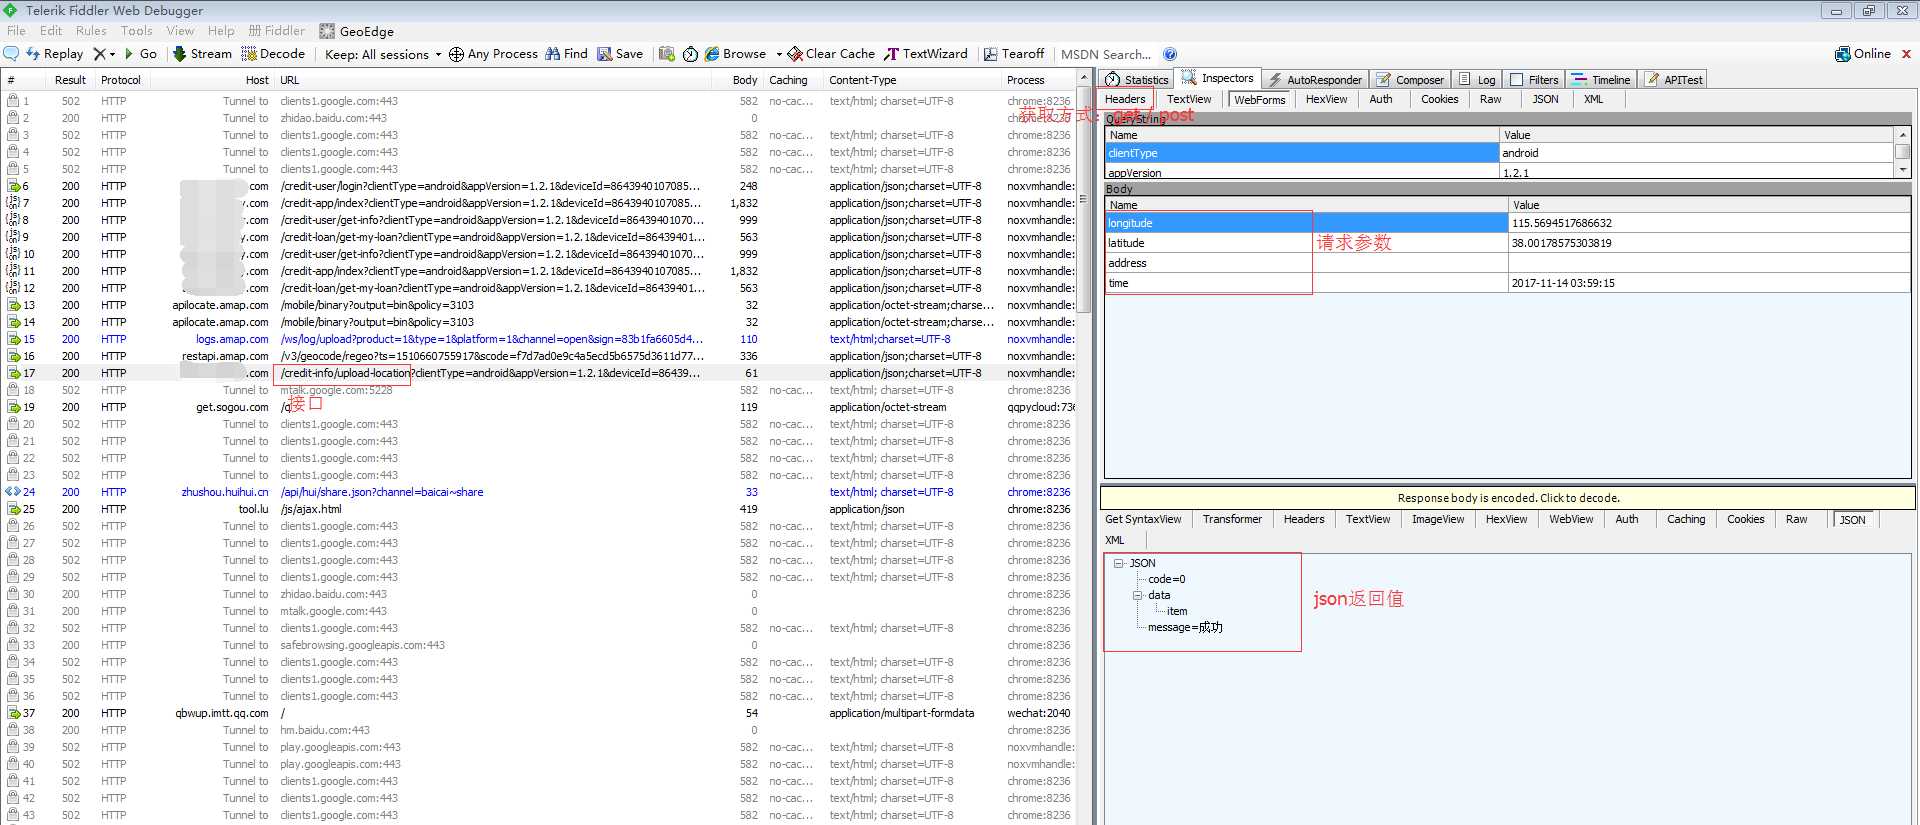The height and width of the screenshot is (825, 1920).
Task: Click QueryString grid scroll-up arrow
Action: tap(1902, 134)
